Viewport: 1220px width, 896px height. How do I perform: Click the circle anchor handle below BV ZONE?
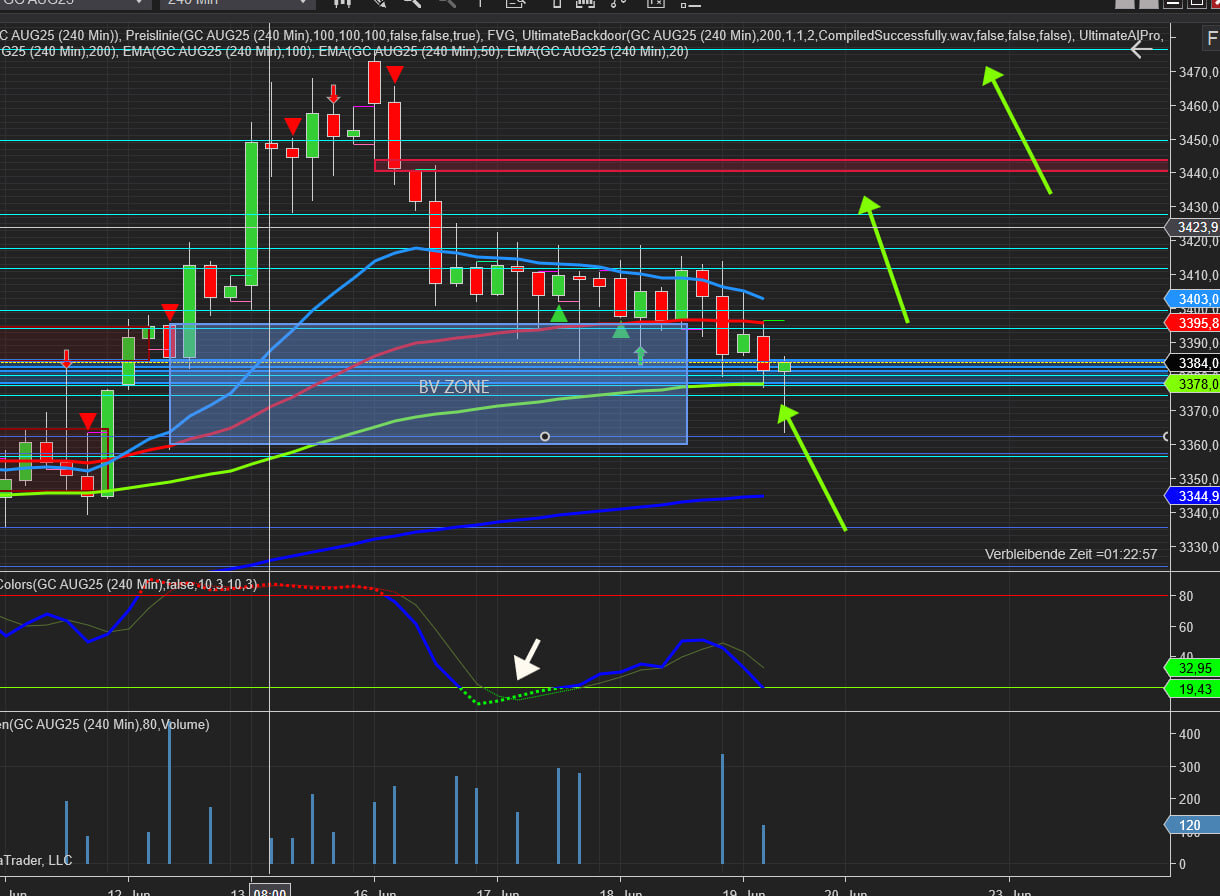tap(545, 436)
